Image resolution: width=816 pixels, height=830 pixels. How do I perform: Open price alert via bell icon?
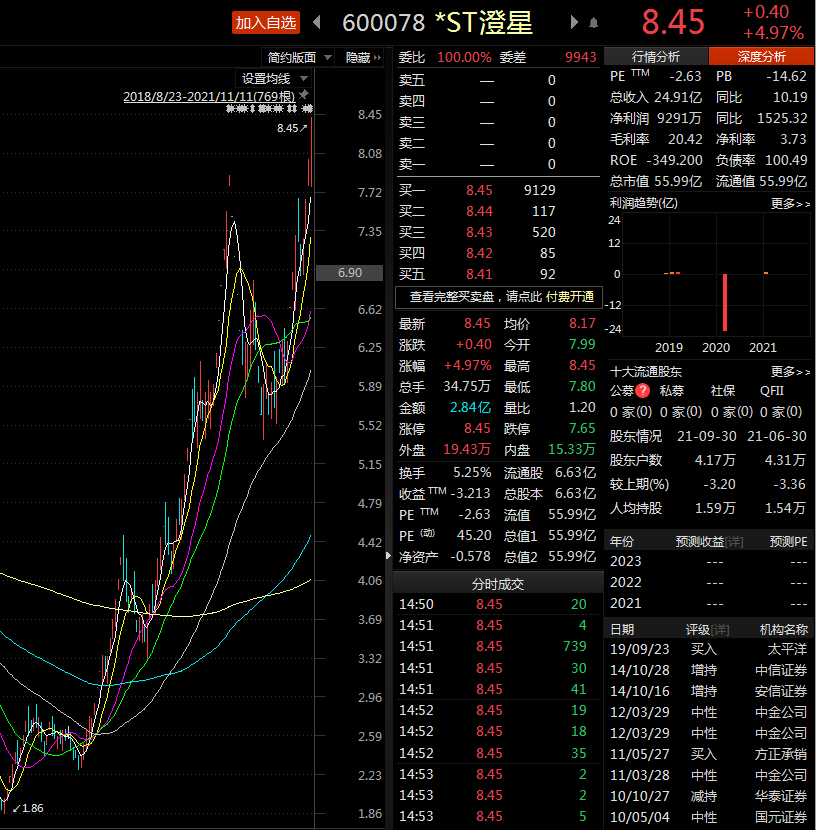[594, 23]
